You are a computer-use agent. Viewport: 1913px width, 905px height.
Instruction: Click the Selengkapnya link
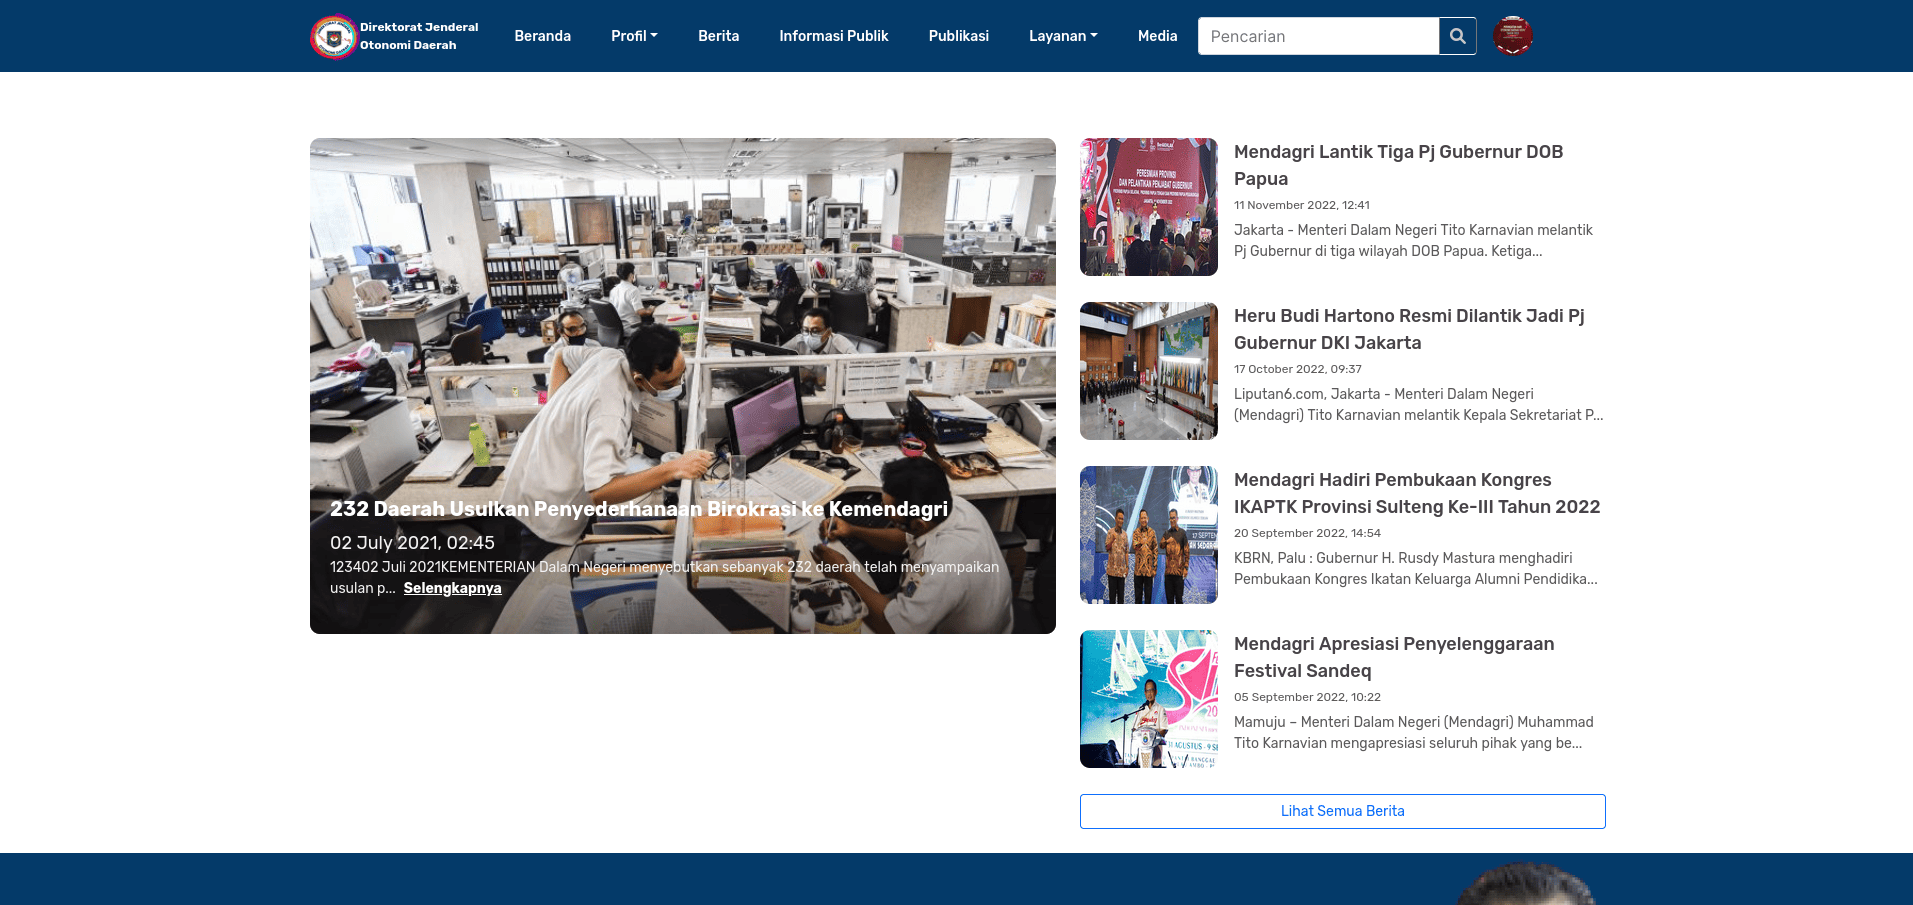pos(452,588)
